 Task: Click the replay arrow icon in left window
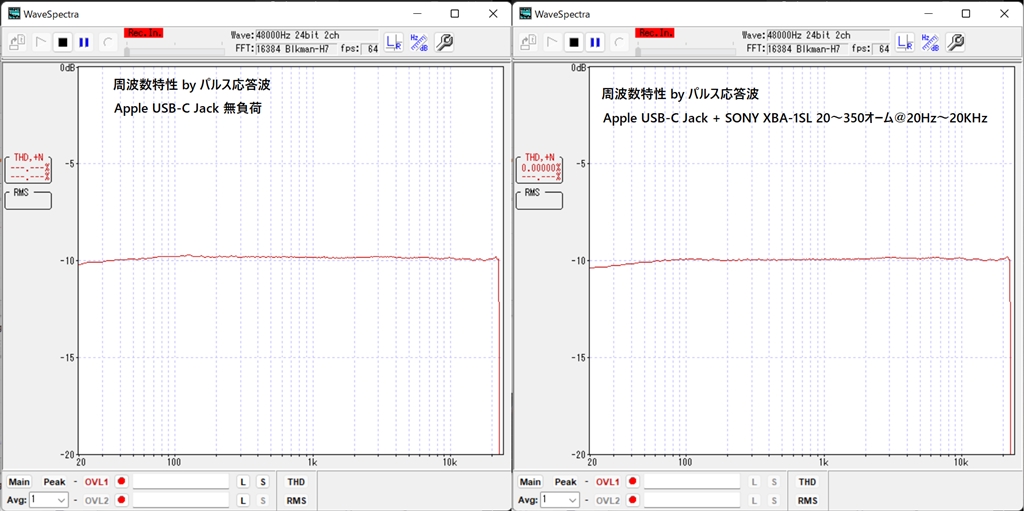(x=108, y=42)
